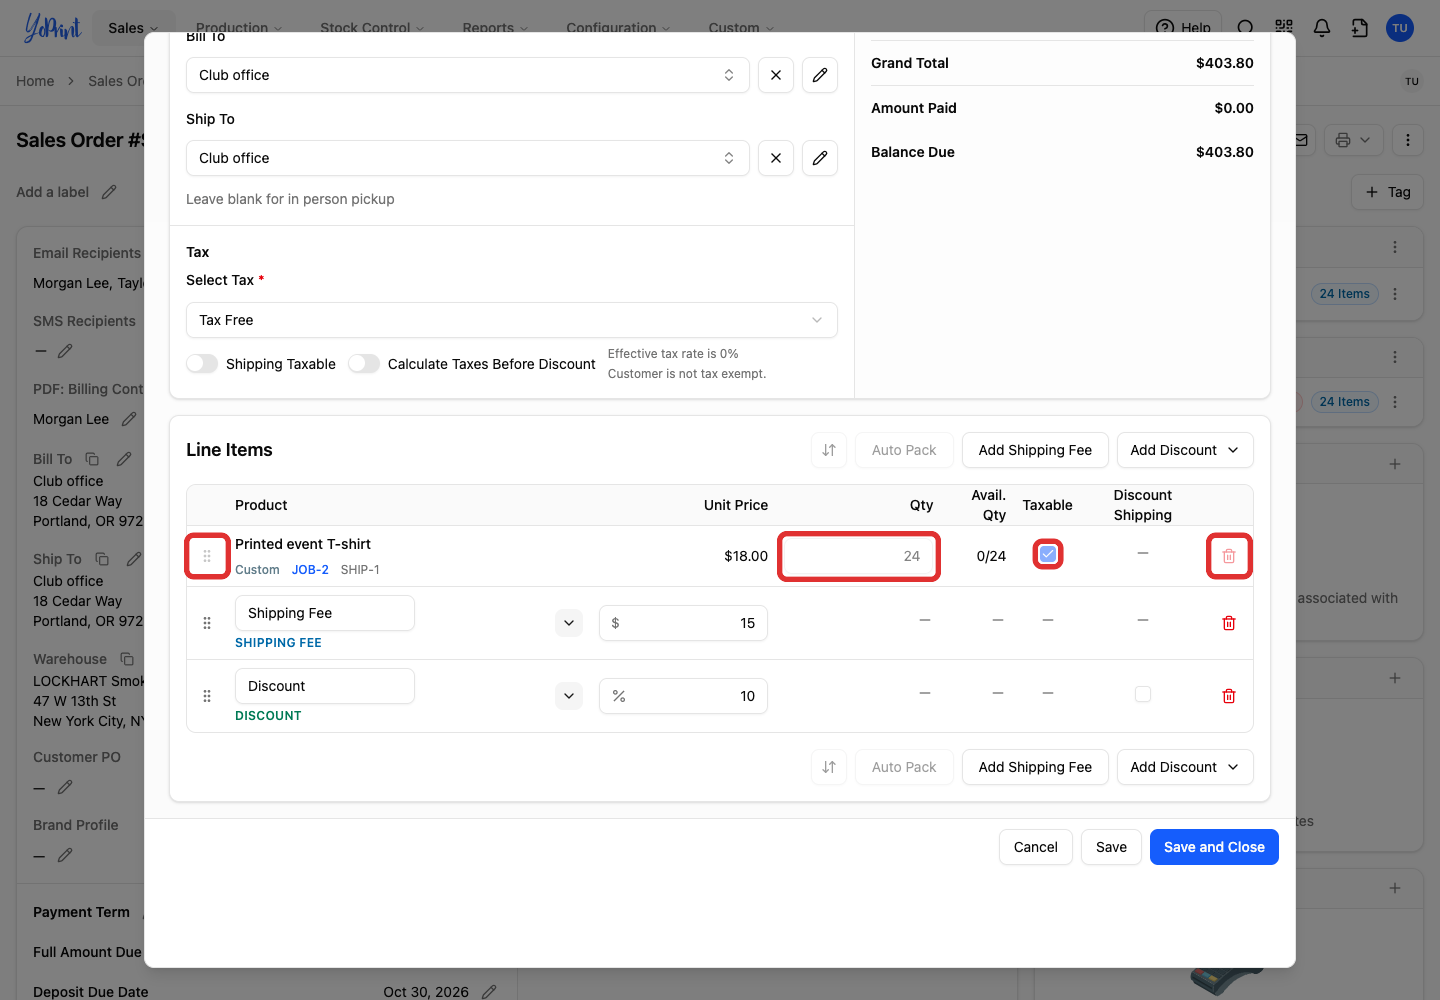The image size is (1440, 1000).
Task: Expand the Shipping Fee type chevron
Action: pos(569,623)
